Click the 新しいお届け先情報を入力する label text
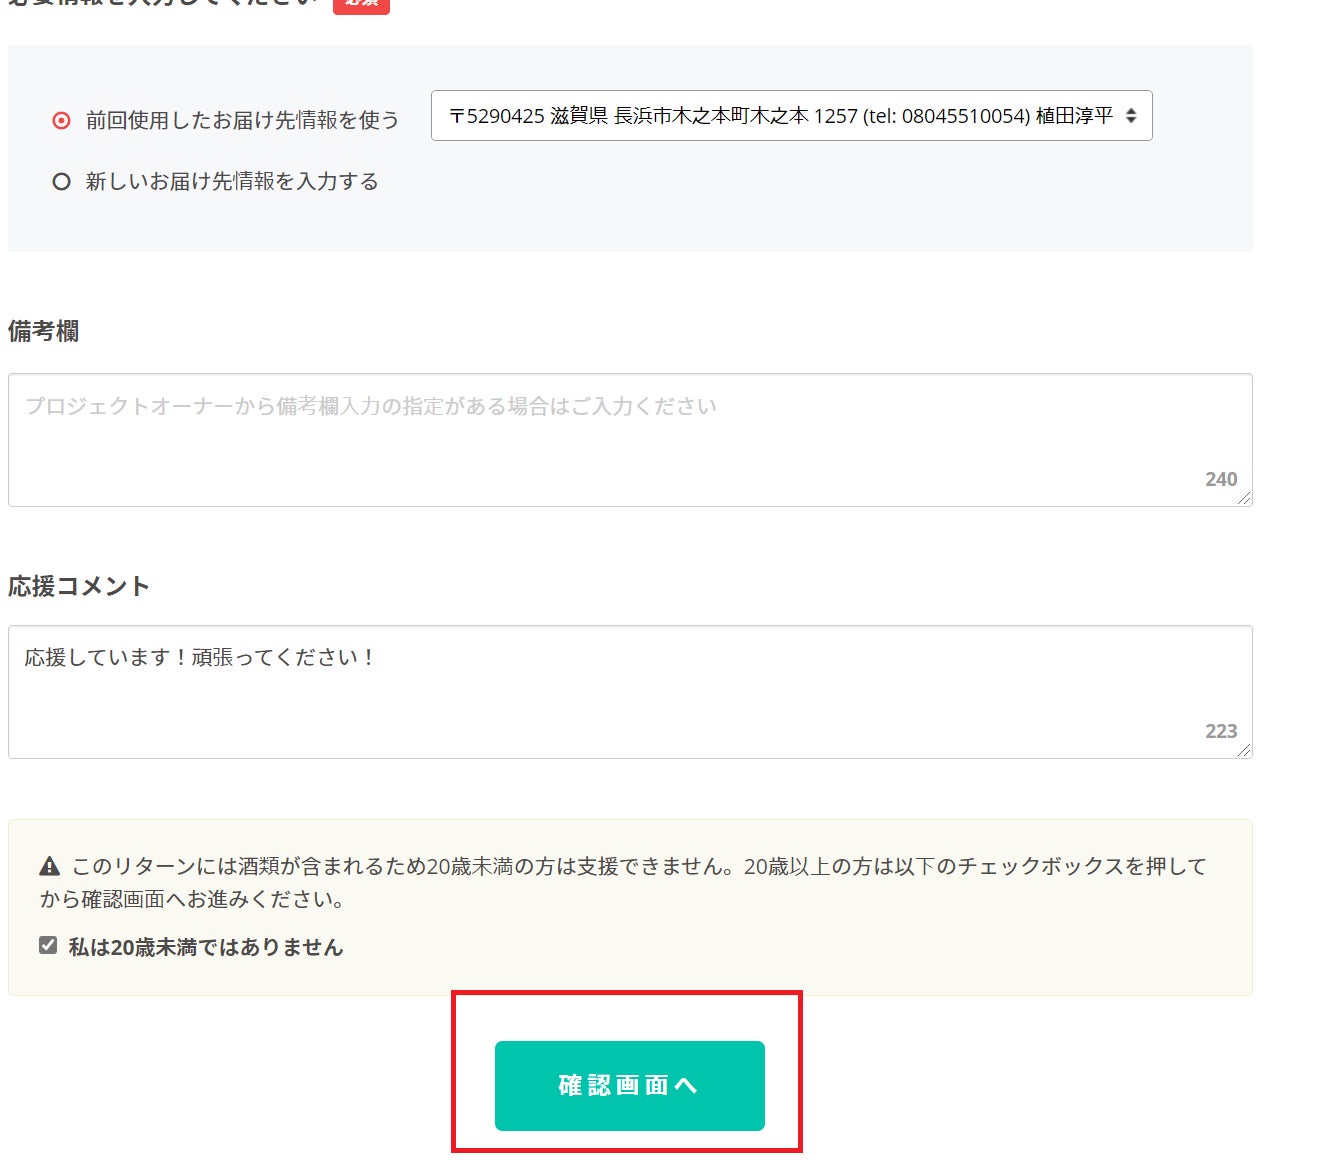Screen dimensions: 1325x1160 232,182
